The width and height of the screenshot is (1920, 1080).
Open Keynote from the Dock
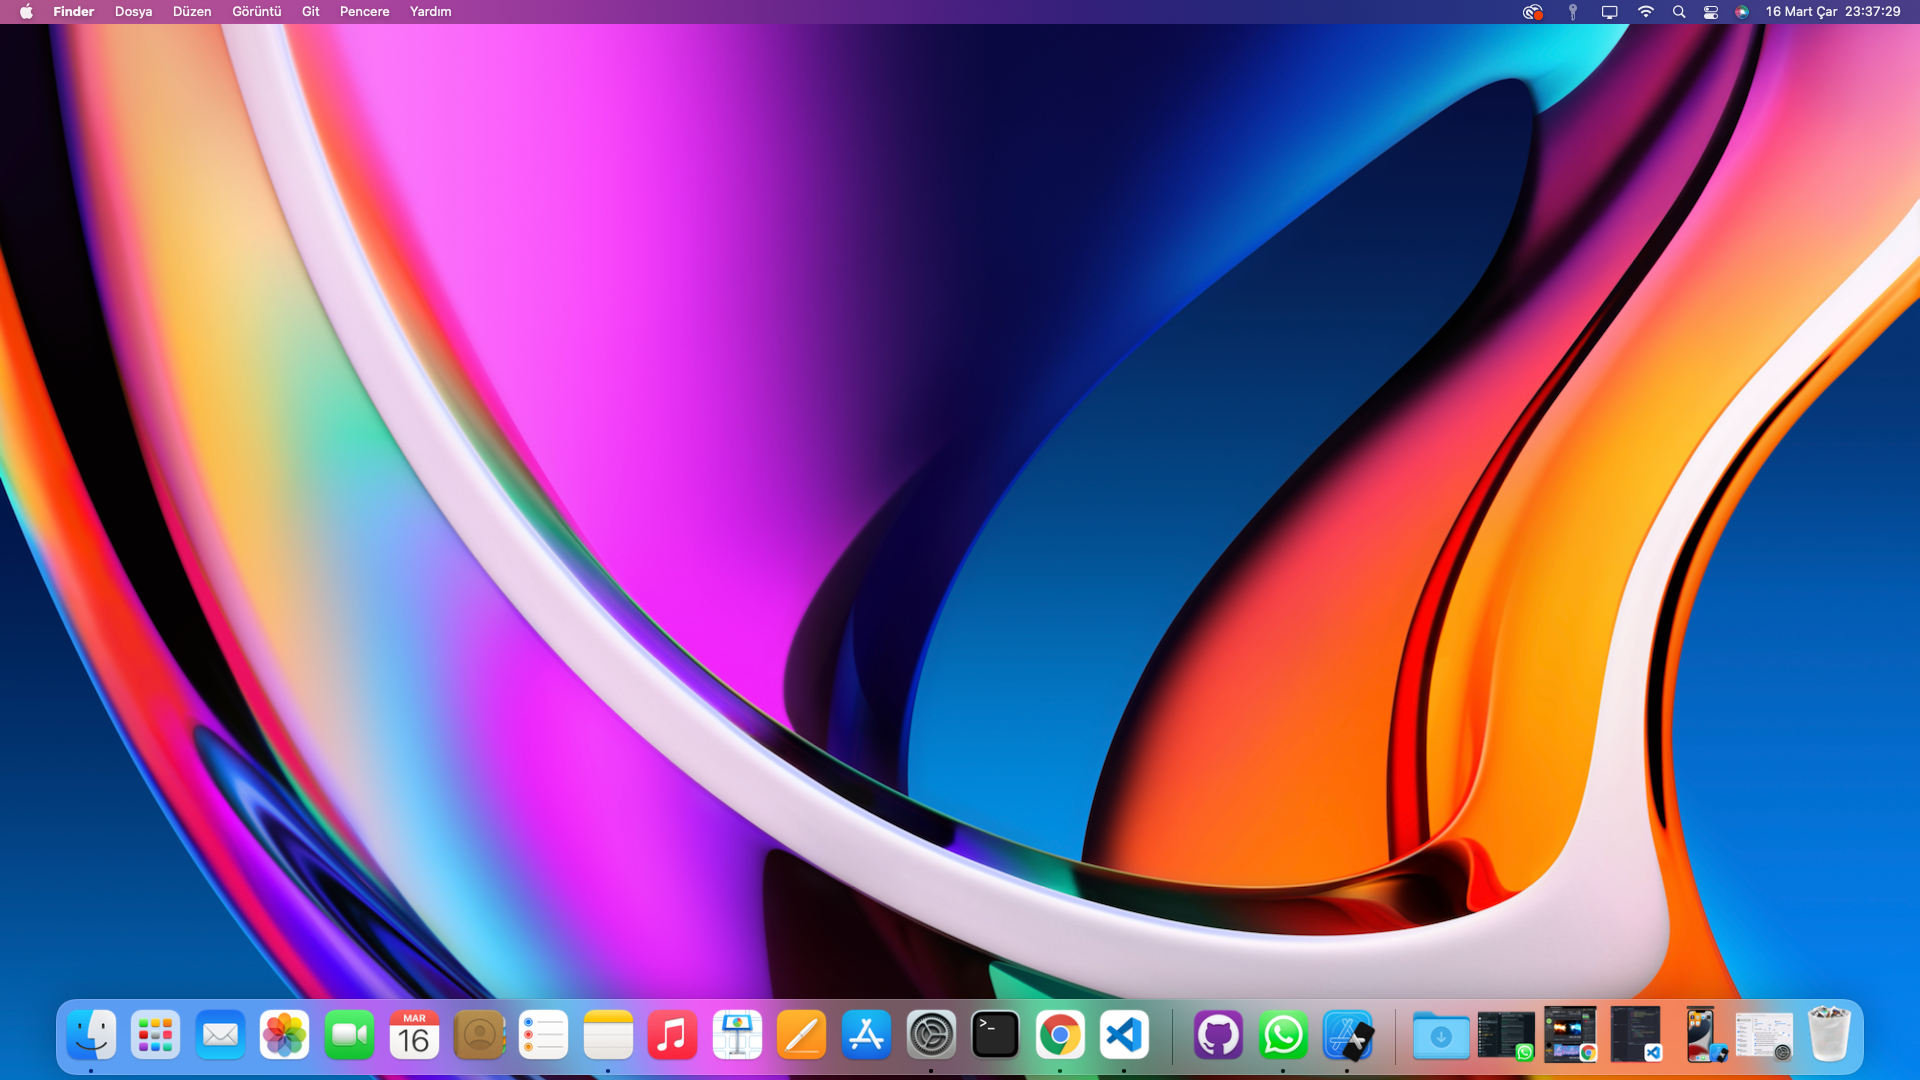(x=737, y=1035)
